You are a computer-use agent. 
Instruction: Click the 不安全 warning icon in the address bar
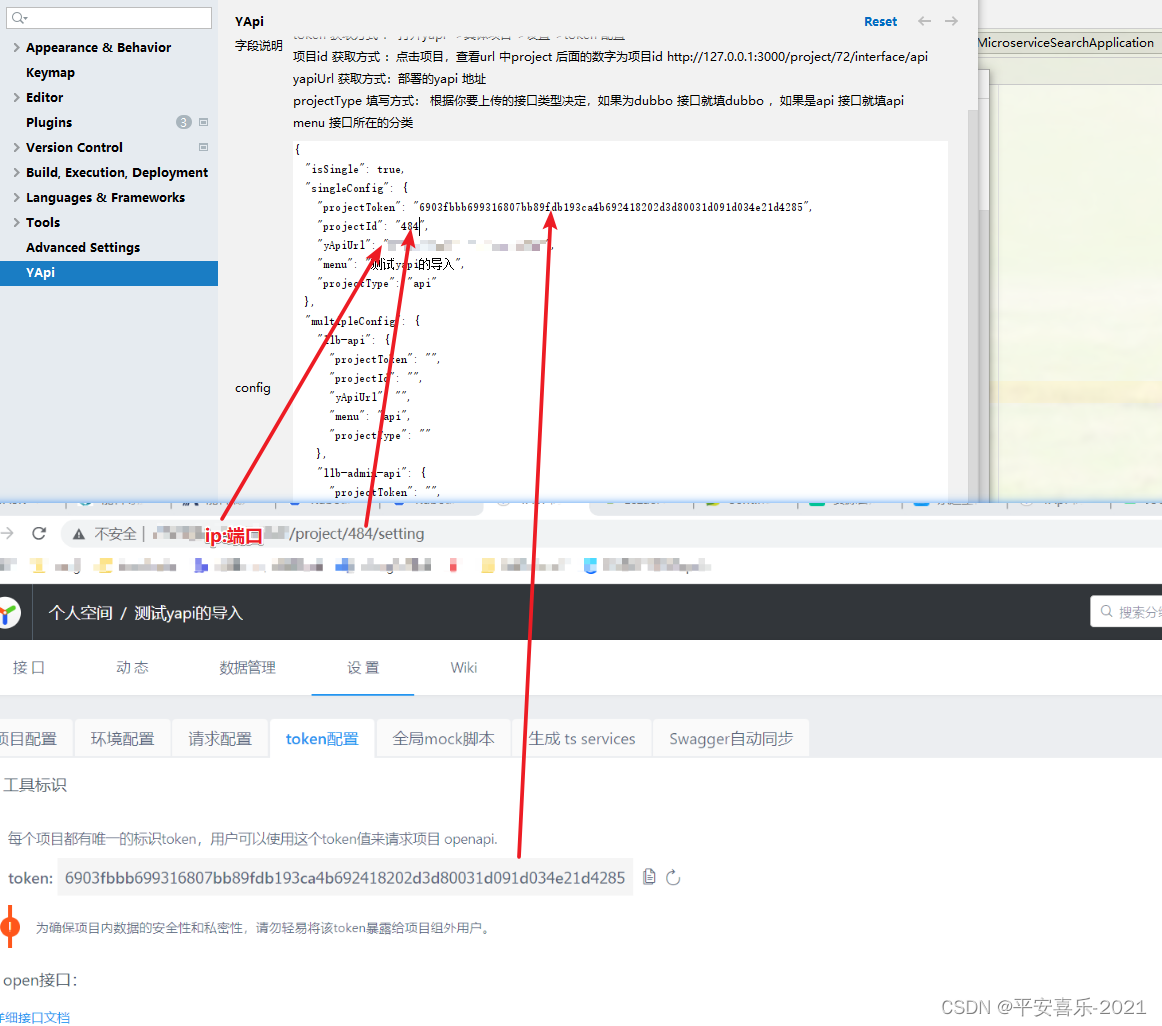76,533
